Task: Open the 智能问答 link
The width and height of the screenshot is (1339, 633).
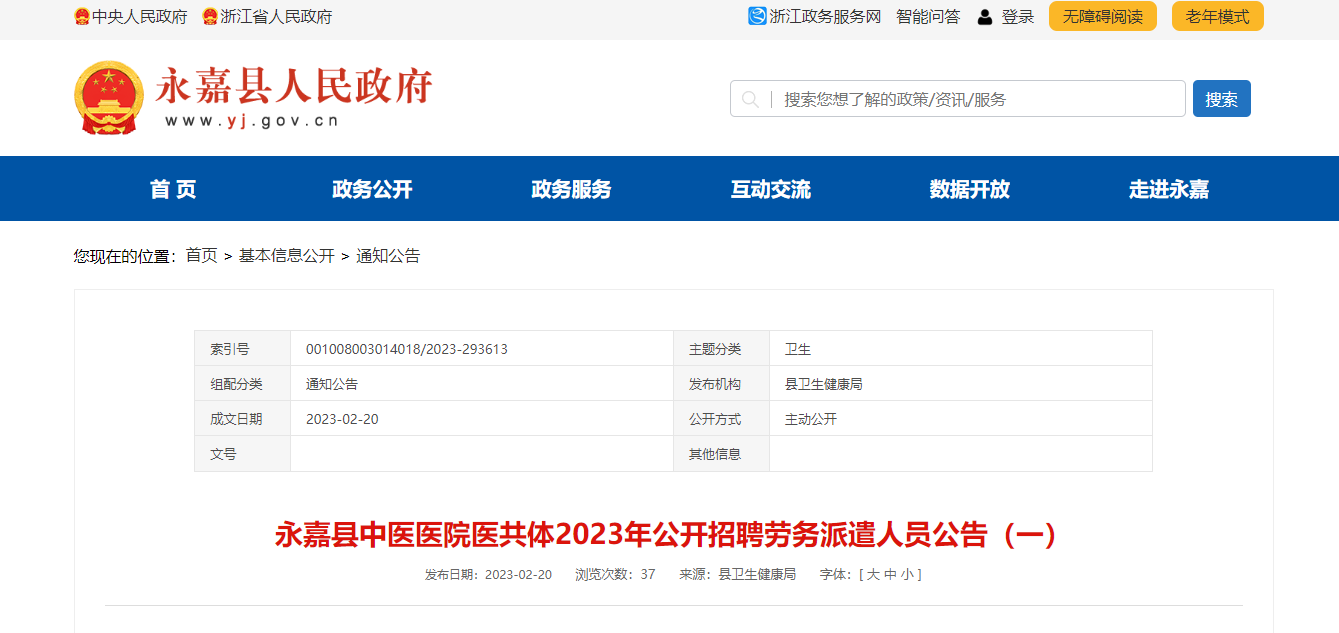Action: pos(927,17)
